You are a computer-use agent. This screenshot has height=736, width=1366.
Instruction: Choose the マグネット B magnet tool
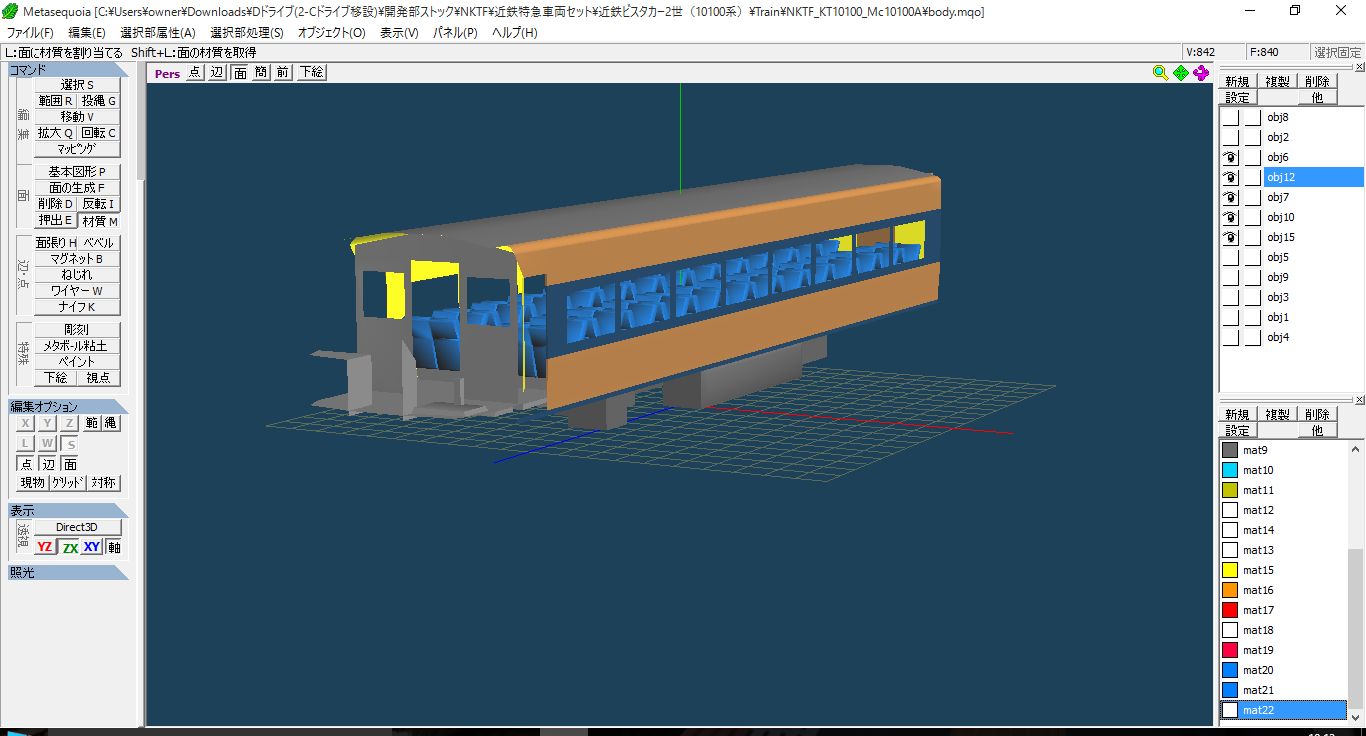coord(77,259)
